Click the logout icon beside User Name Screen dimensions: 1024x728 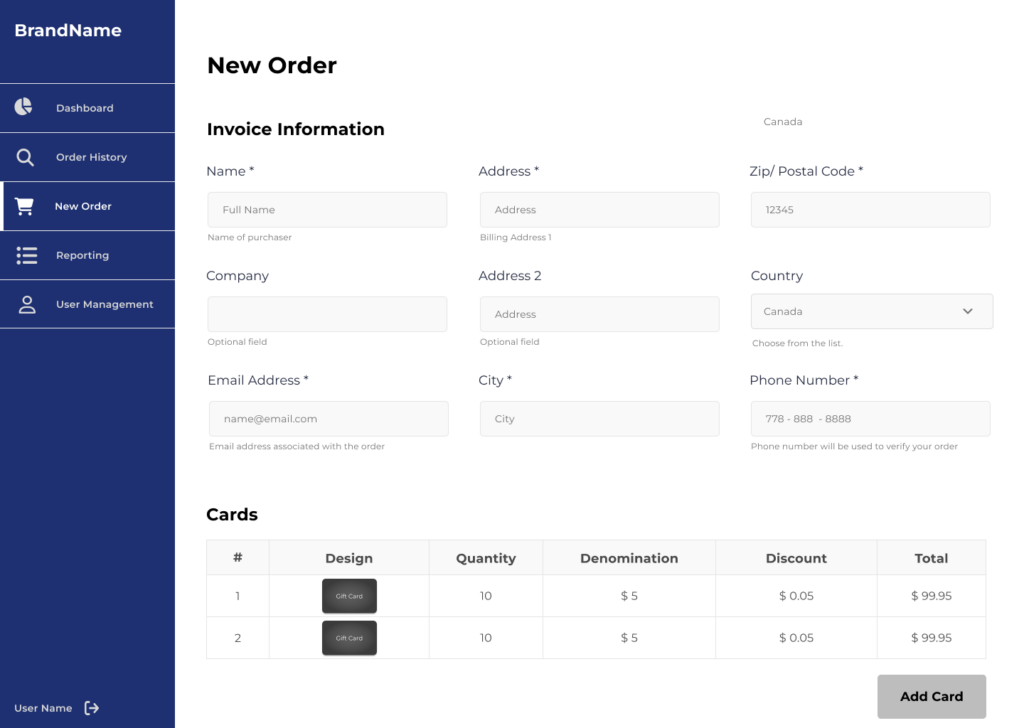click(x=92, y=708)
